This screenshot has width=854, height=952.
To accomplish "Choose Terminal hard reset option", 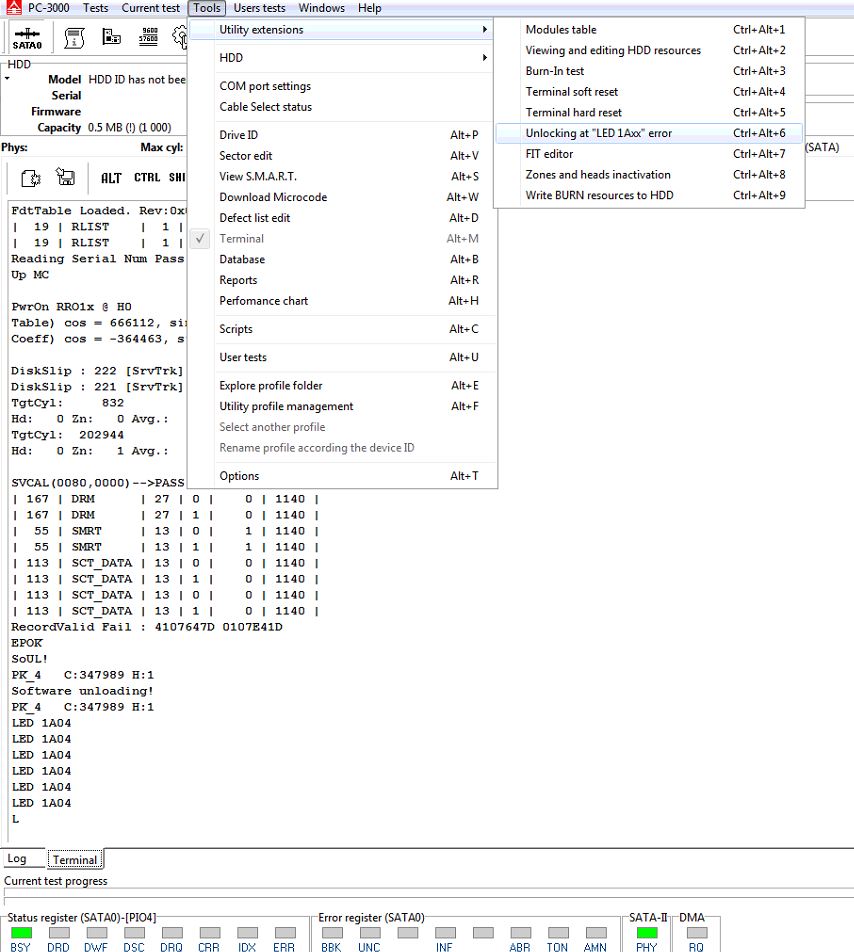I will coord(573,112).
